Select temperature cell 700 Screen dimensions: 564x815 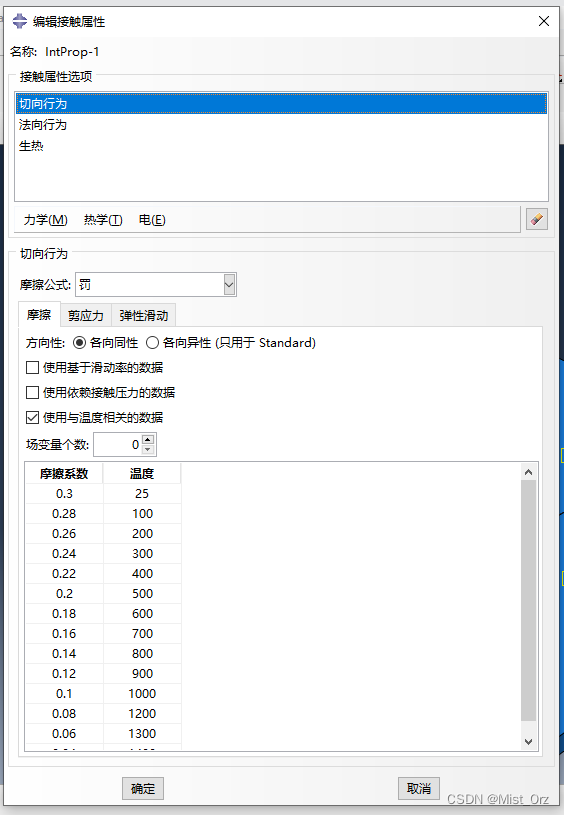[x=142, y=634]
